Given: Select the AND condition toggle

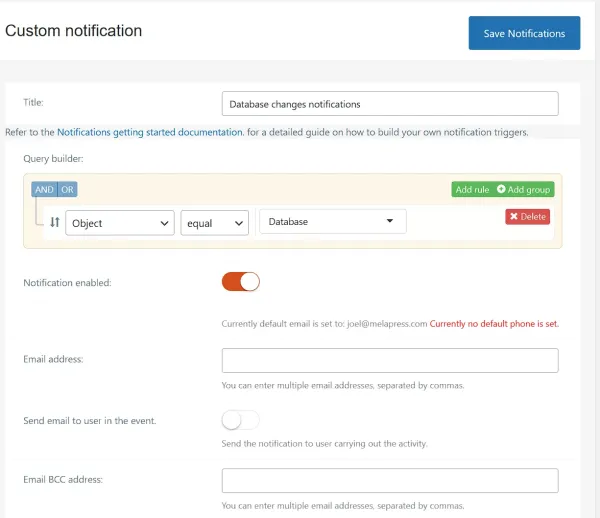Looking at the screenshot, I should pos(44,190).
